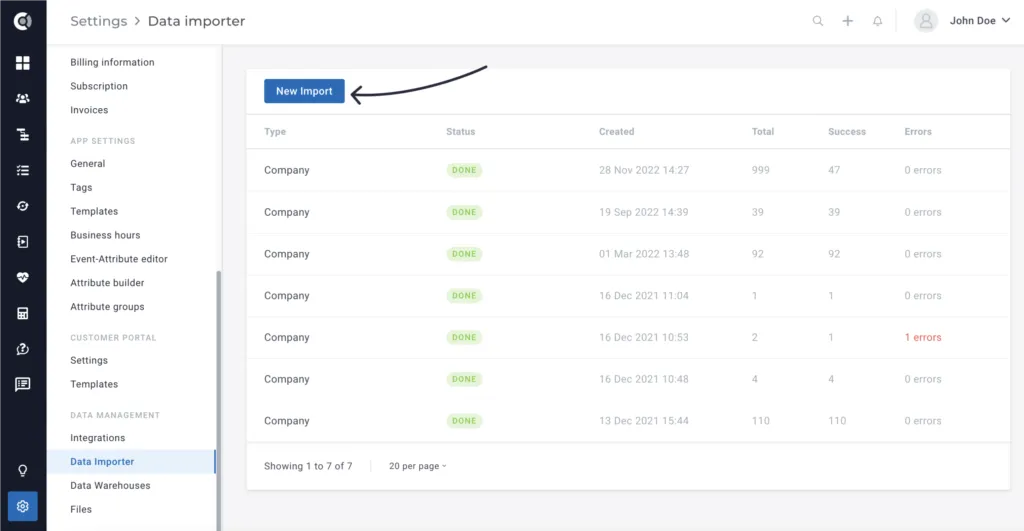Open Subscription settings
The height and width of the screenshot is (531, 1024).
tap(99, 86)
